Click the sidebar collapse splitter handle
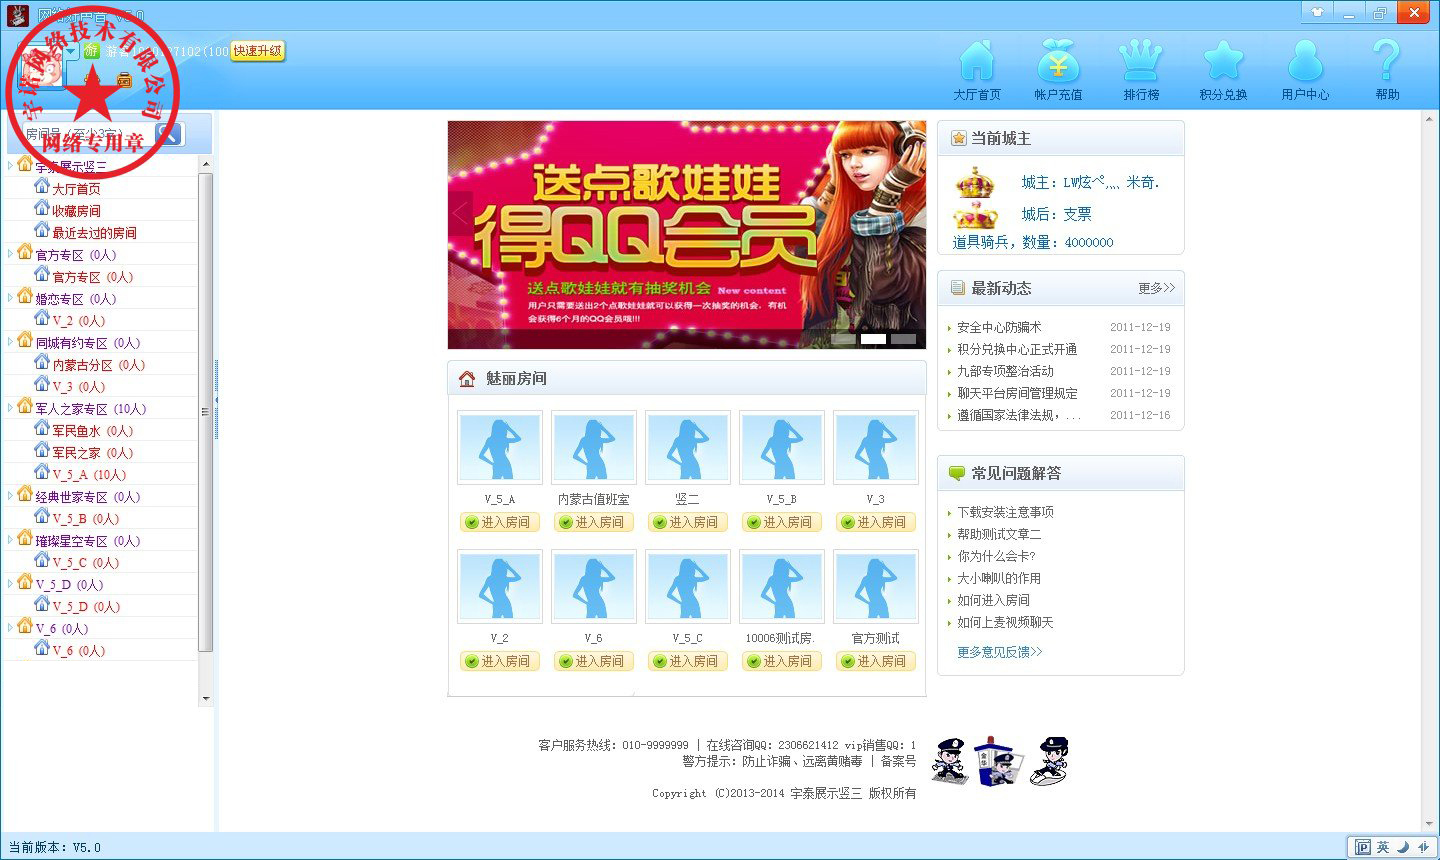 click(x=216, y=400)
